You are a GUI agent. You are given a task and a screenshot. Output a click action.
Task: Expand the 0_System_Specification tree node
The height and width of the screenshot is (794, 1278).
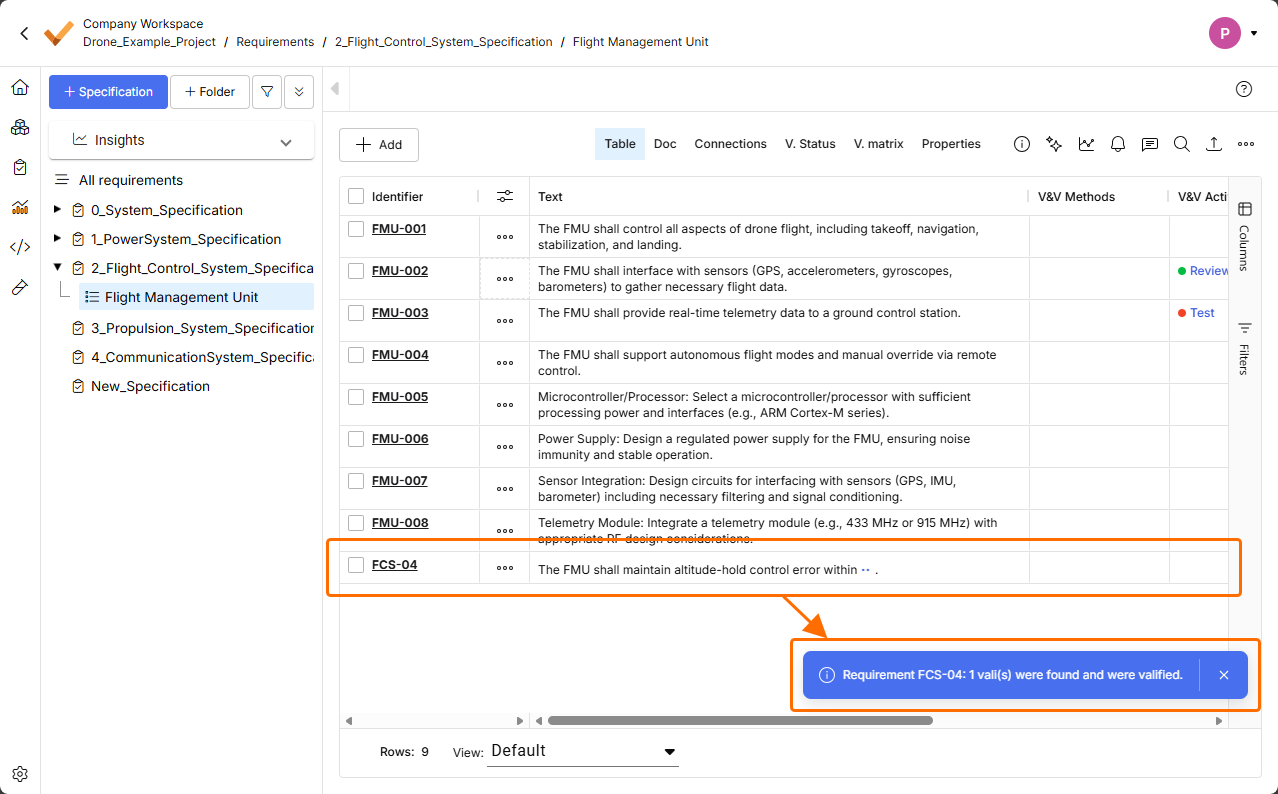57,210
